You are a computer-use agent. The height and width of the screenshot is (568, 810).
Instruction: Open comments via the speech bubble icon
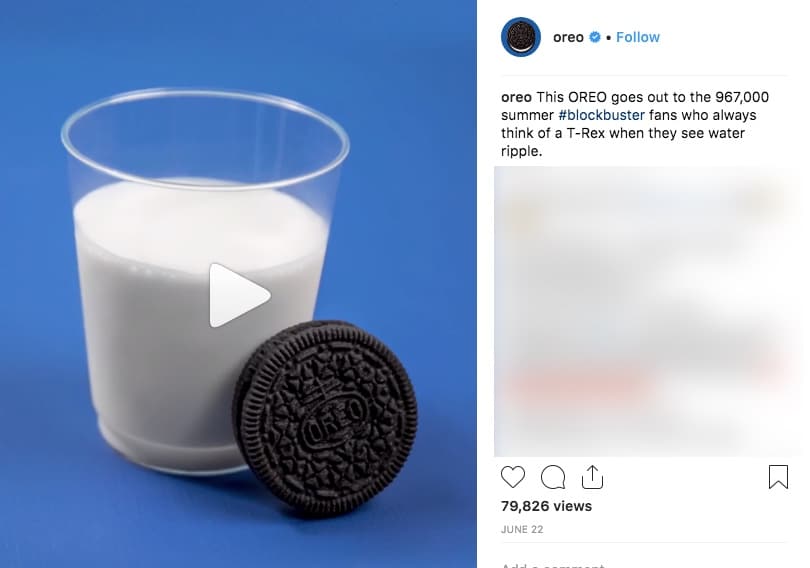click(x=553, y=477)
